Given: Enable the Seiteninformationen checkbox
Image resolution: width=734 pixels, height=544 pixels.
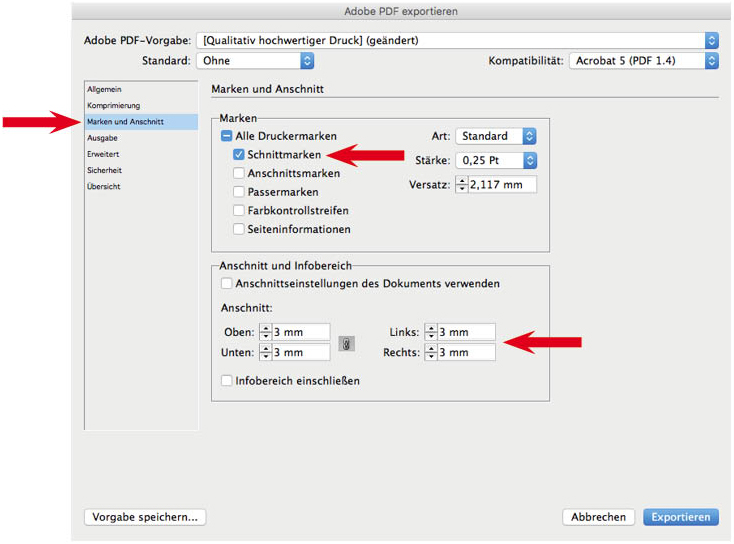Looking at the screenshot, I should coord(238,229).
